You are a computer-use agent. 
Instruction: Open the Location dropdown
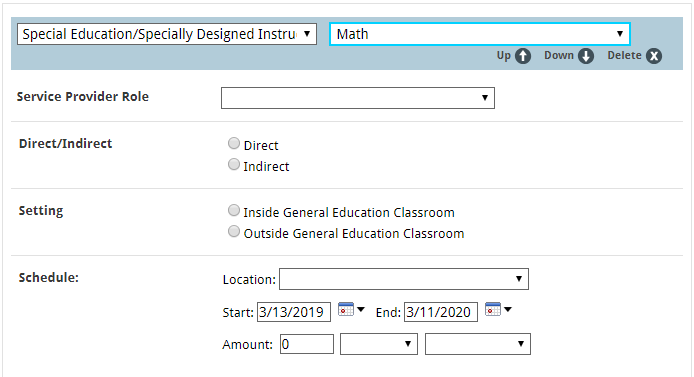pos(404,279)
